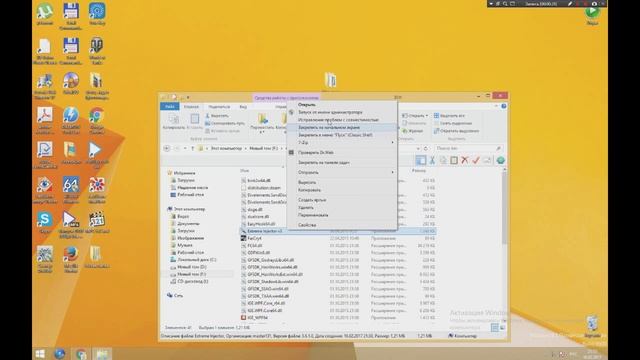
Task: Open the recent locations dropdown arrow
Action: tap(185, 148)
